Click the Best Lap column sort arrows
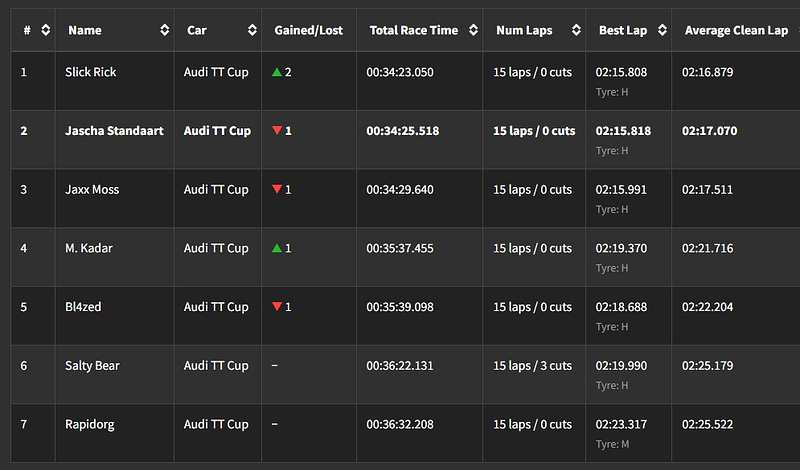This screenshot has width=800, height=470. (662, 31)
